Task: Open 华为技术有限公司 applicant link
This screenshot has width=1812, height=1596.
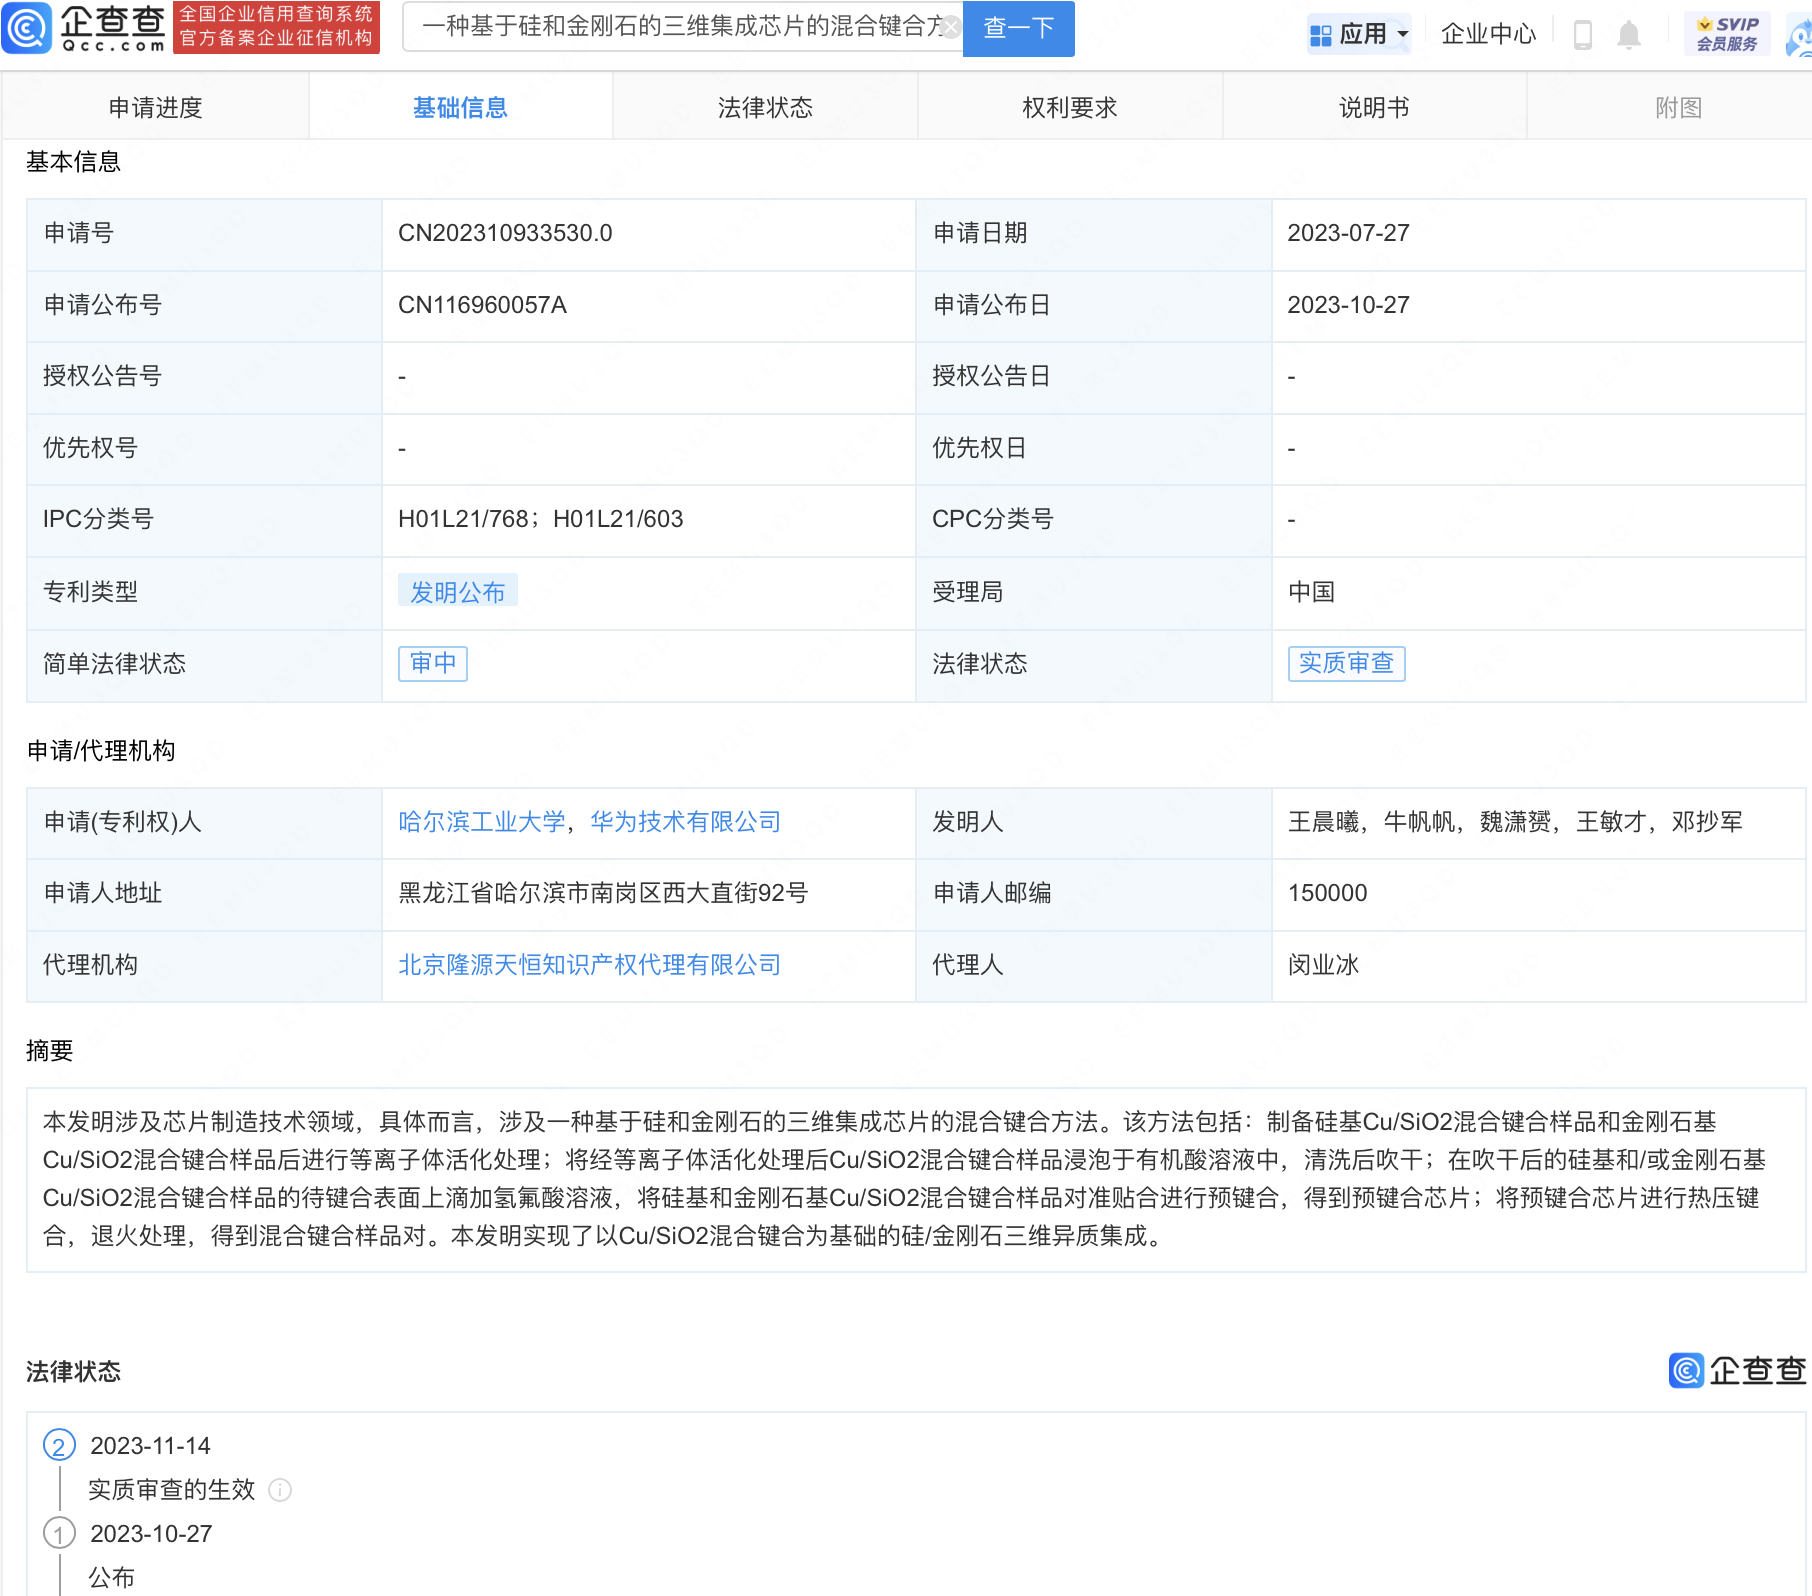Action: pos(685,822)
